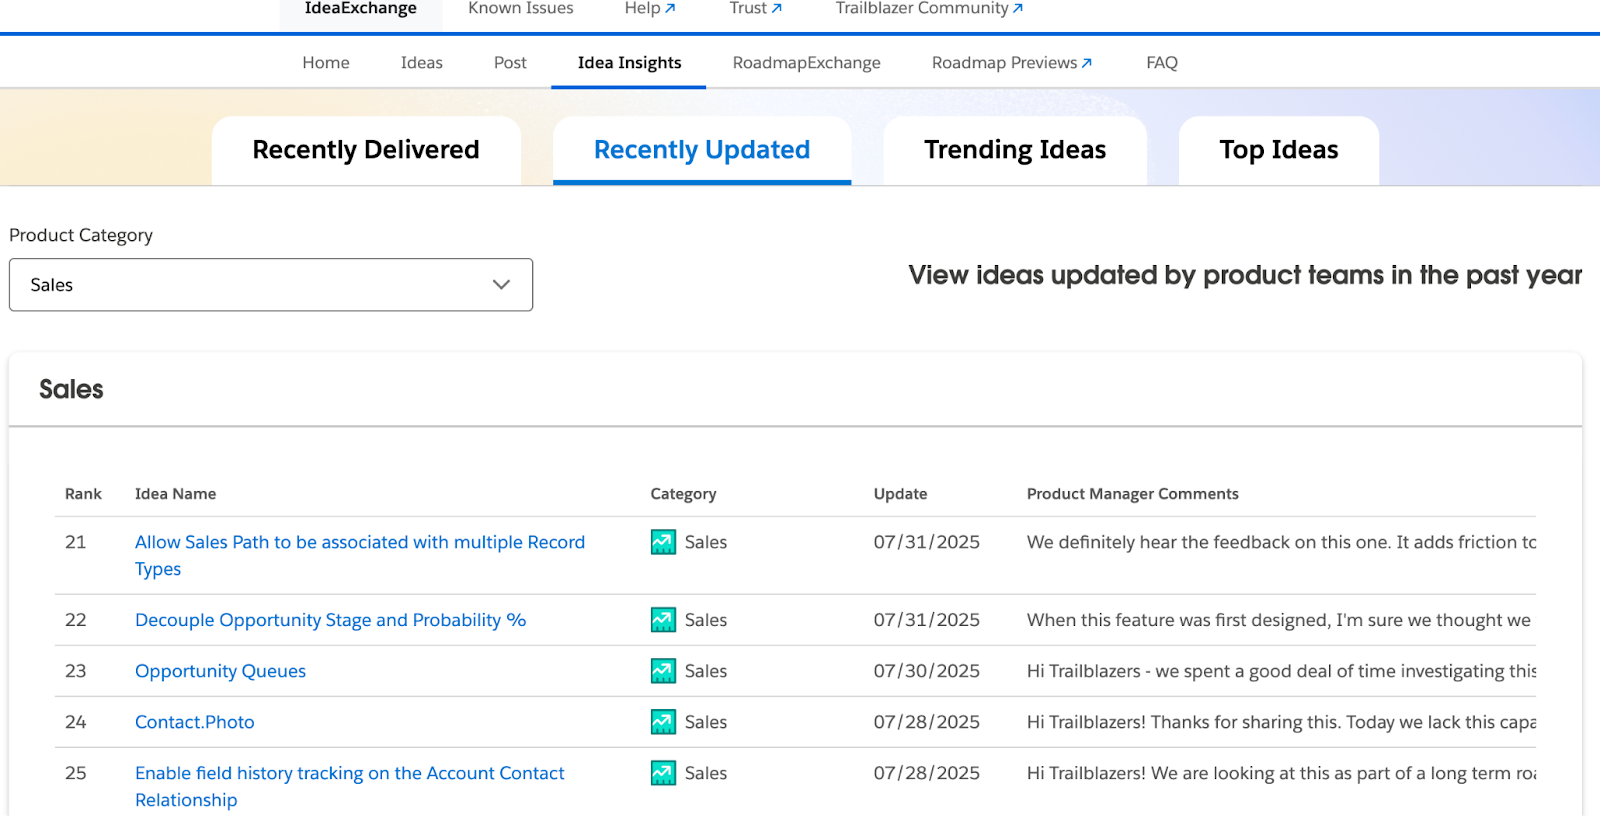Screen dimensions: 1600x816
Task: Click the chevron in the Product Category combobox
Action: click(501, 285)
